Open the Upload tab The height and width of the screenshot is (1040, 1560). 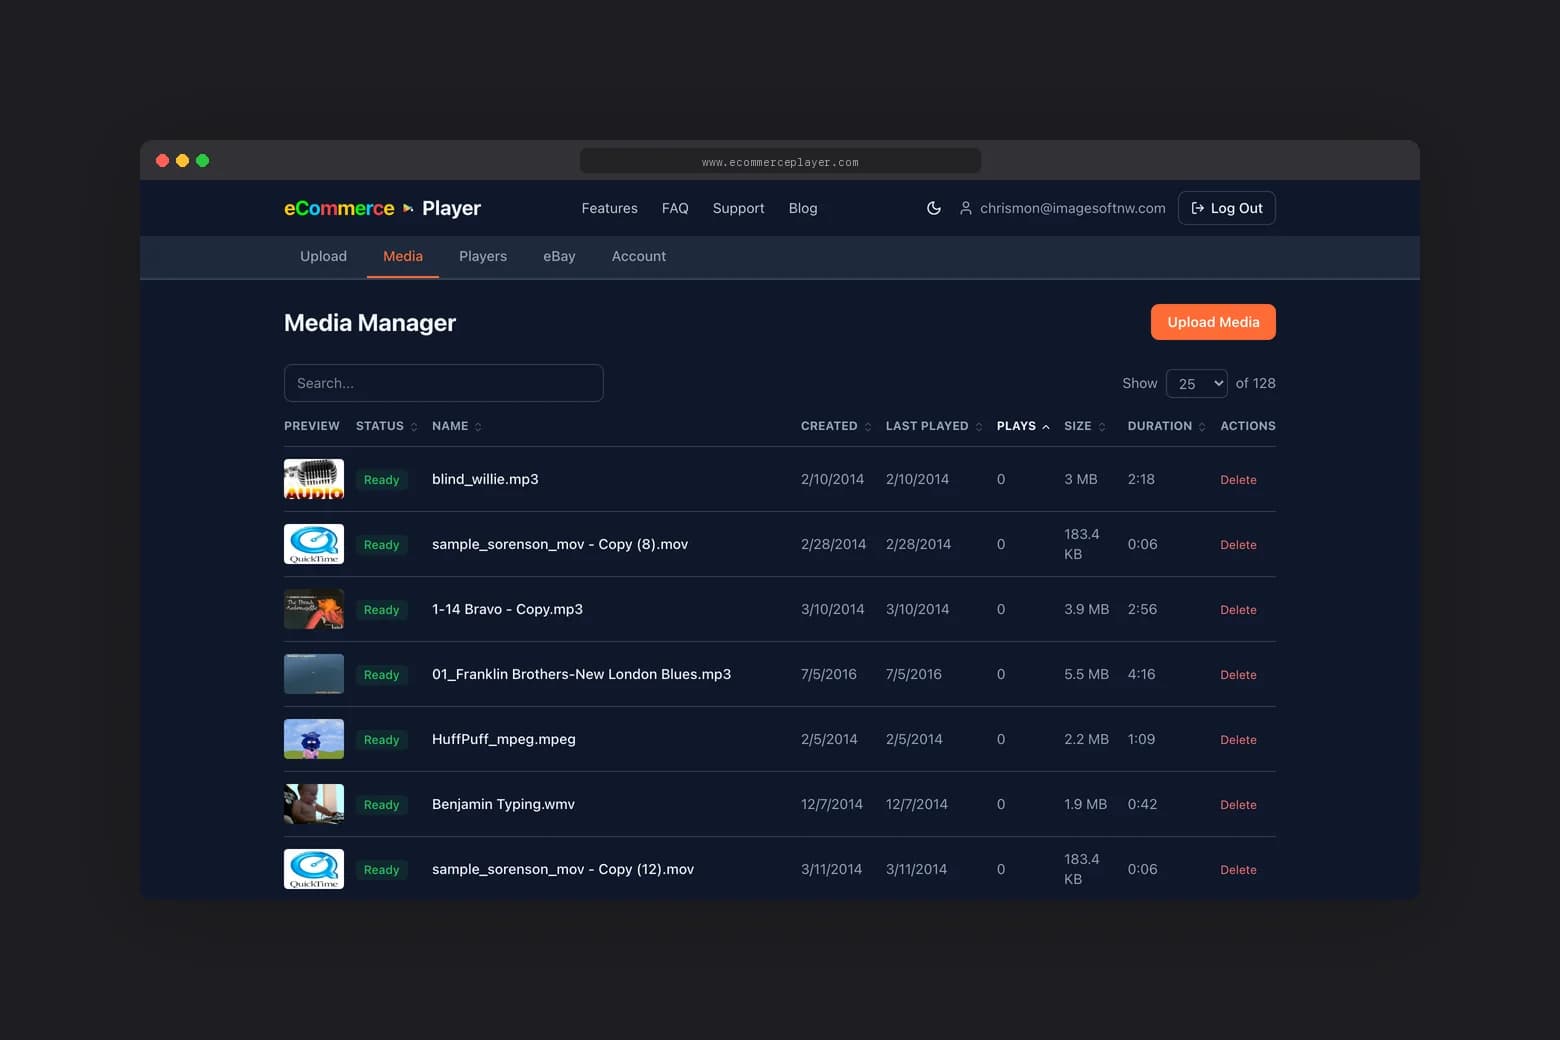pos(322,256)
